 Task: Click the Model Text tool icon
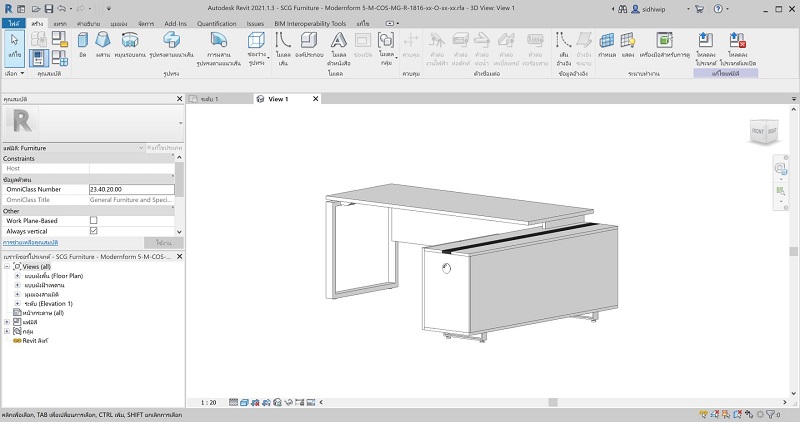[x=338, y=42]
